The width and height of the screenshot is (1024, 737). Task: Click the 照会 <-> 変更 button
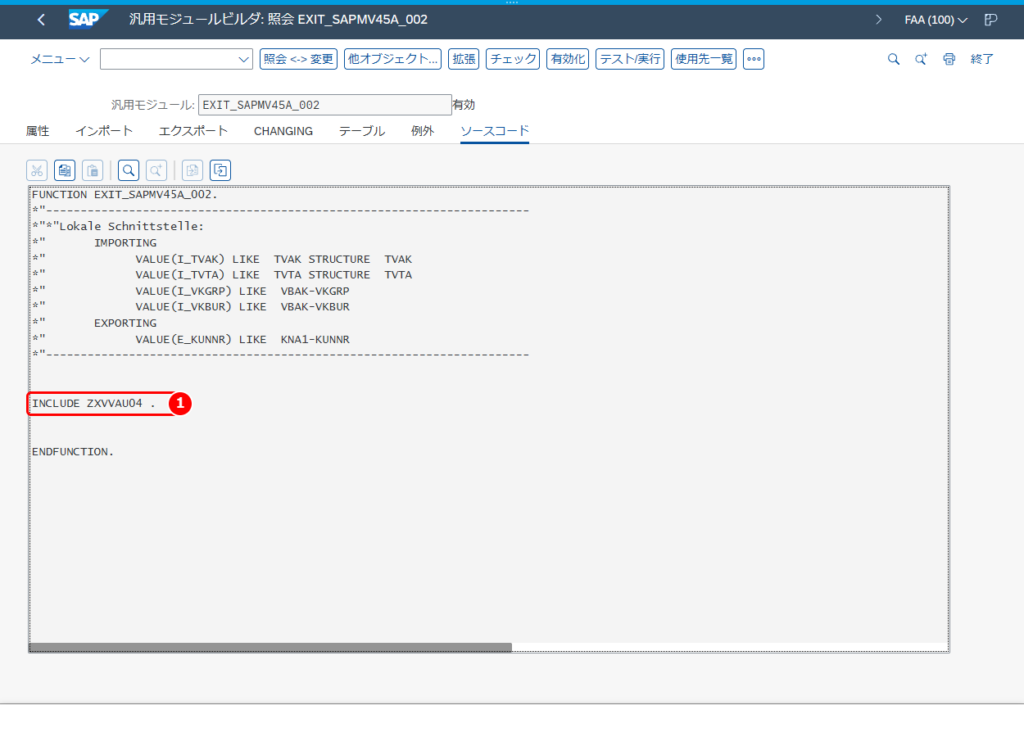[298, 59]
